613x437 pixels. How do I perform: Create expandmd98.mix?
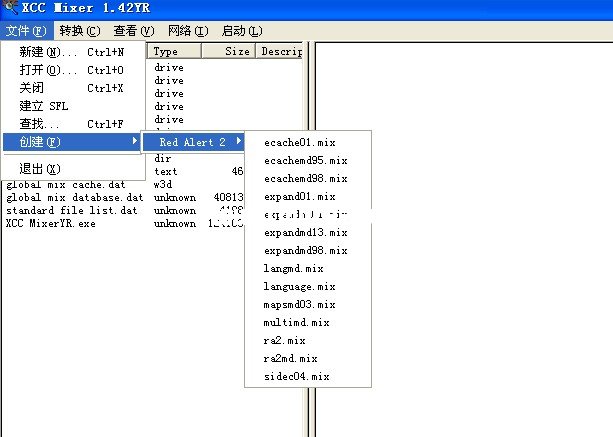pyautogui.click(x=308, y=251)
